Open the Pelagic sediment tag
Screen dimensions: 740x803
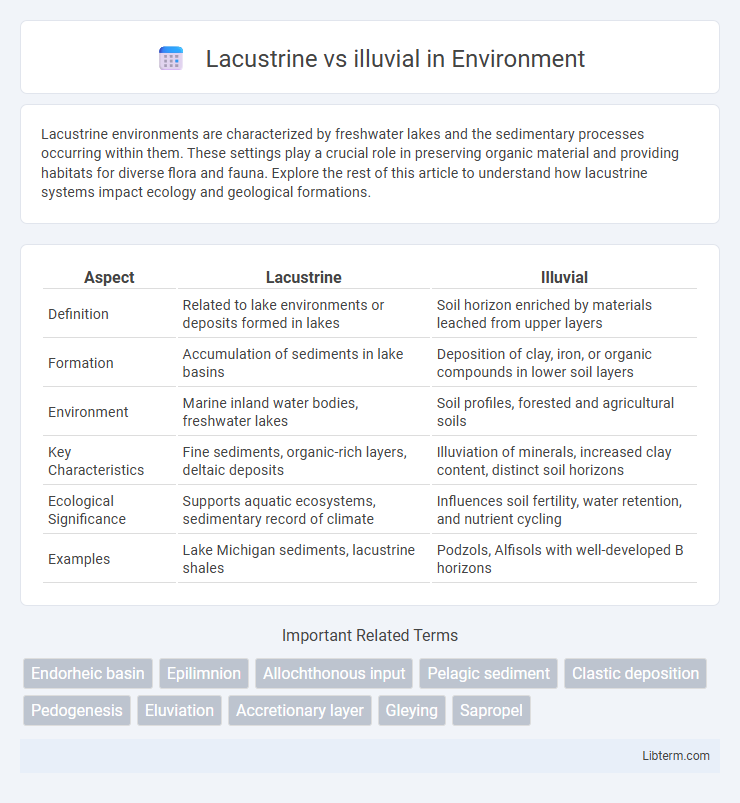(x=489, y=673)
